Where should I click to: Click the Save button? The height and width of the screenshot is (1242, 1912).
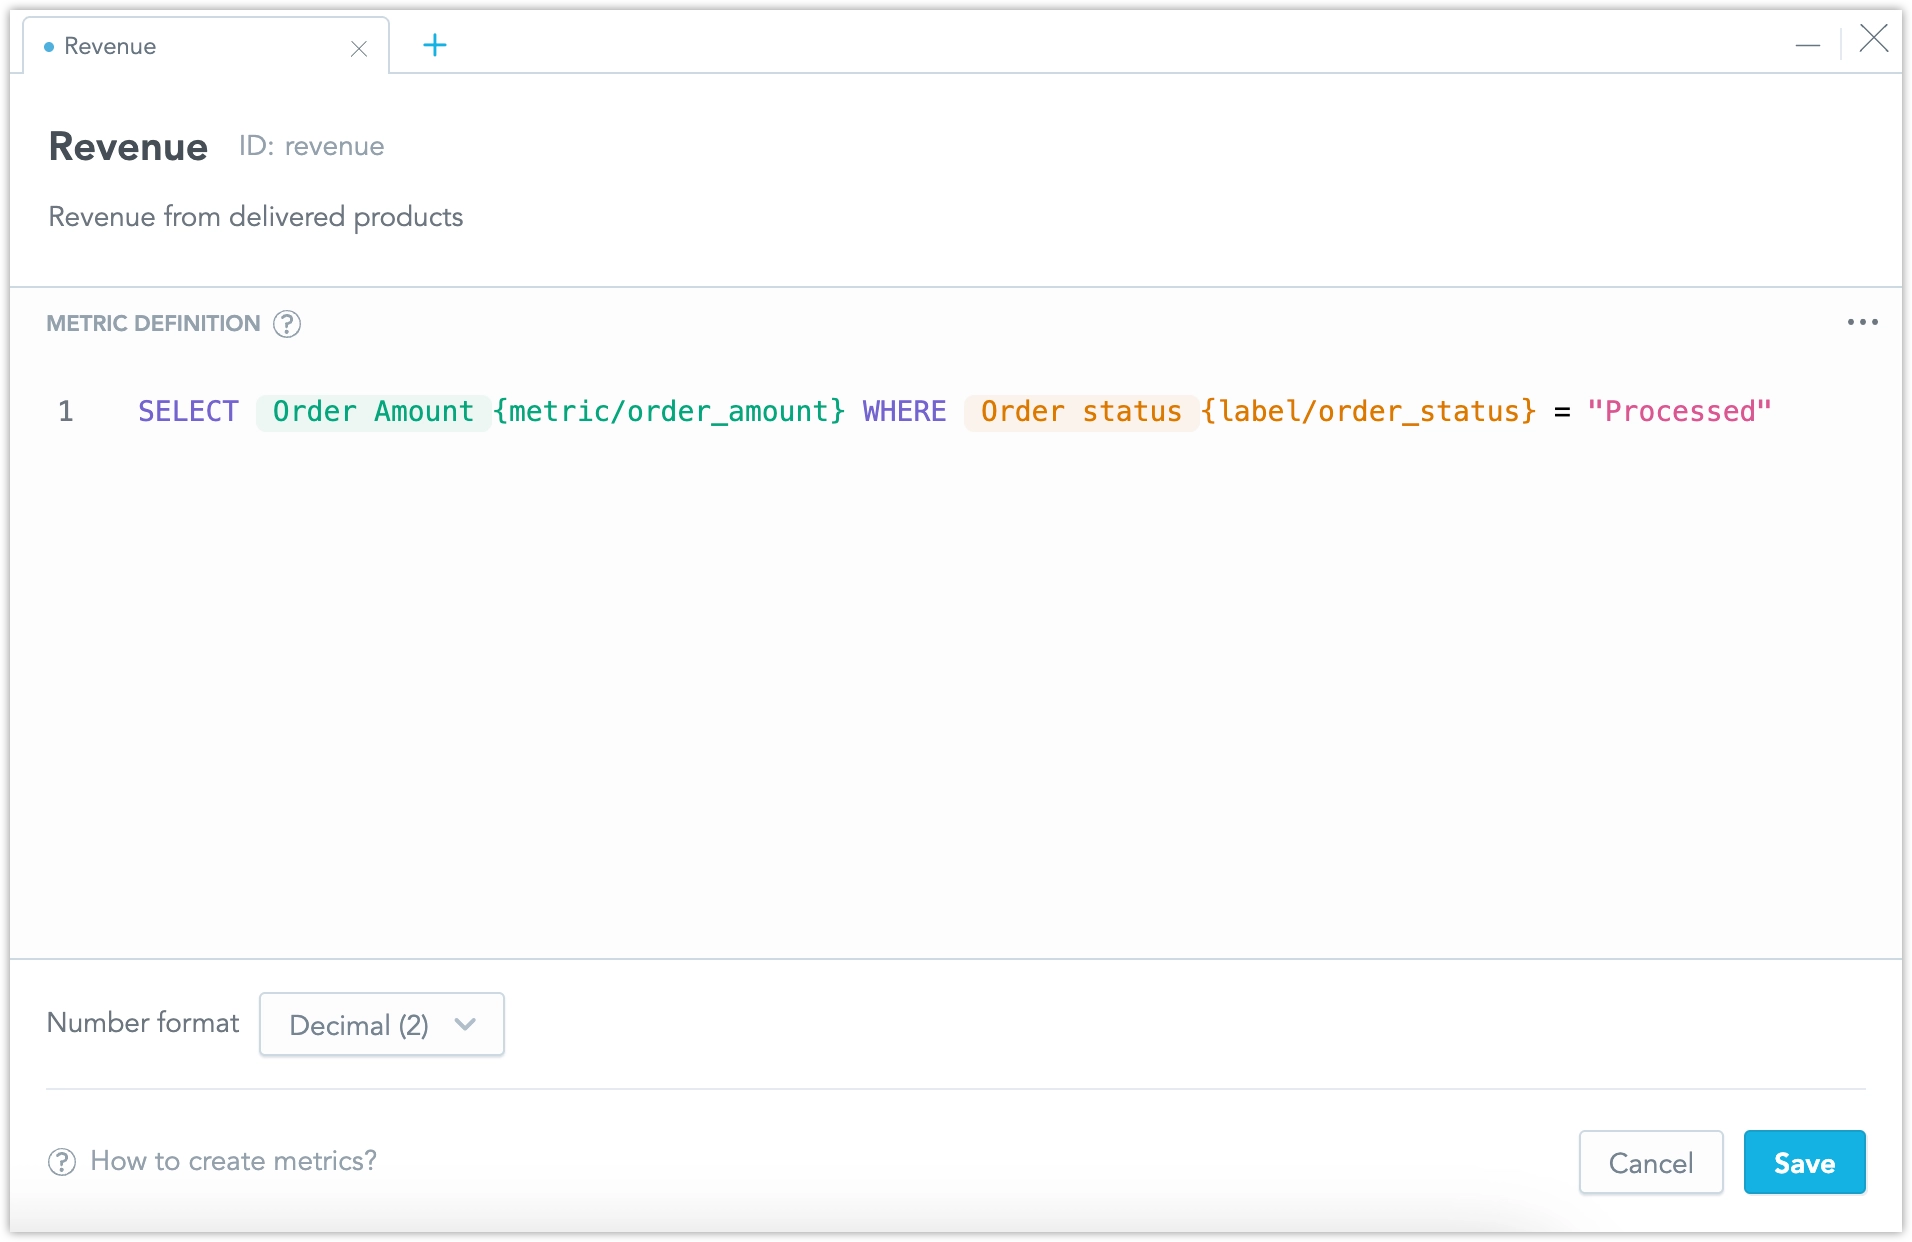tap(1804, 1162)
